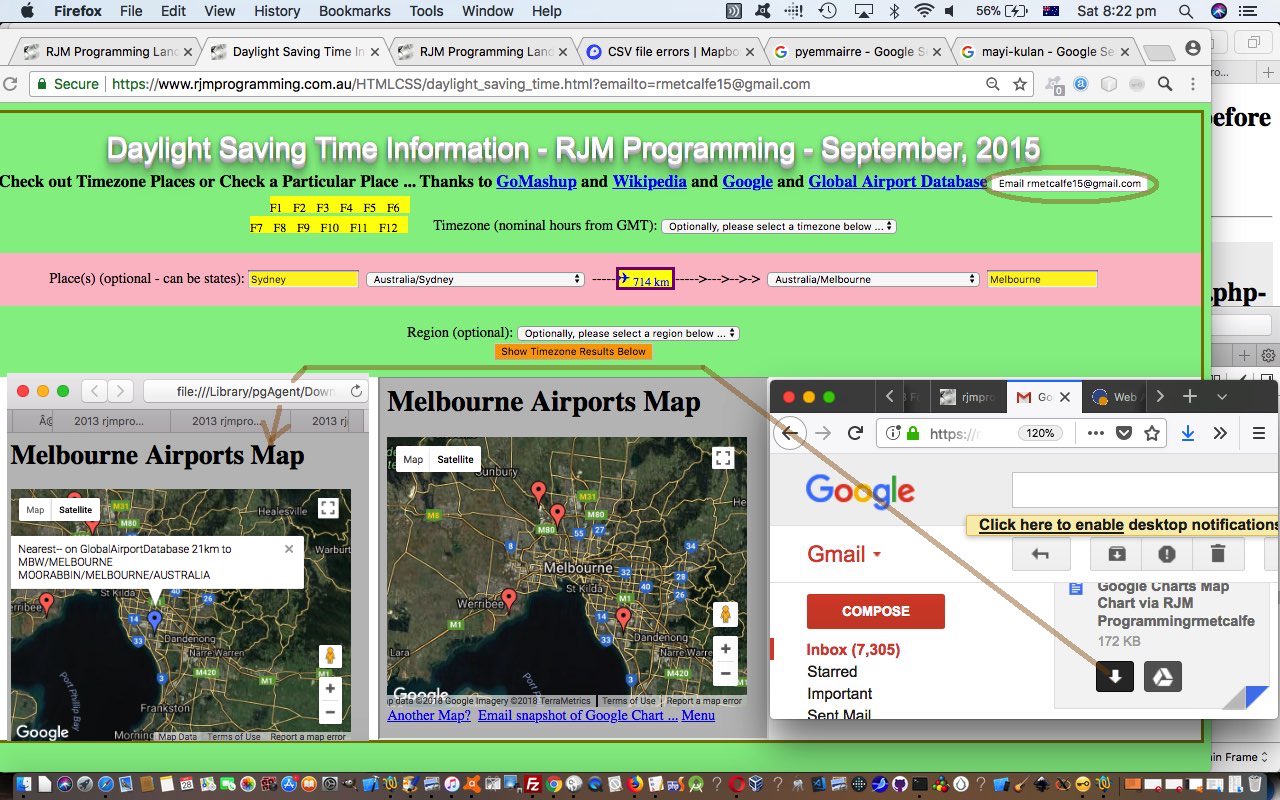Open the Australia/Sydney place dropdown
The height and width of the screenshot is (800, 1280).
coord(475,279)
